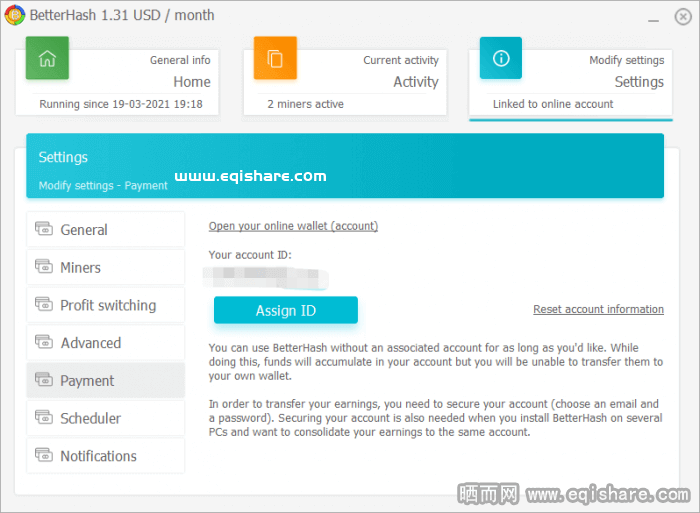The height and width of the screenshot is (513, 700).
Task: Click the icon beside Scheduler
Action: click(x=43, y=418)
